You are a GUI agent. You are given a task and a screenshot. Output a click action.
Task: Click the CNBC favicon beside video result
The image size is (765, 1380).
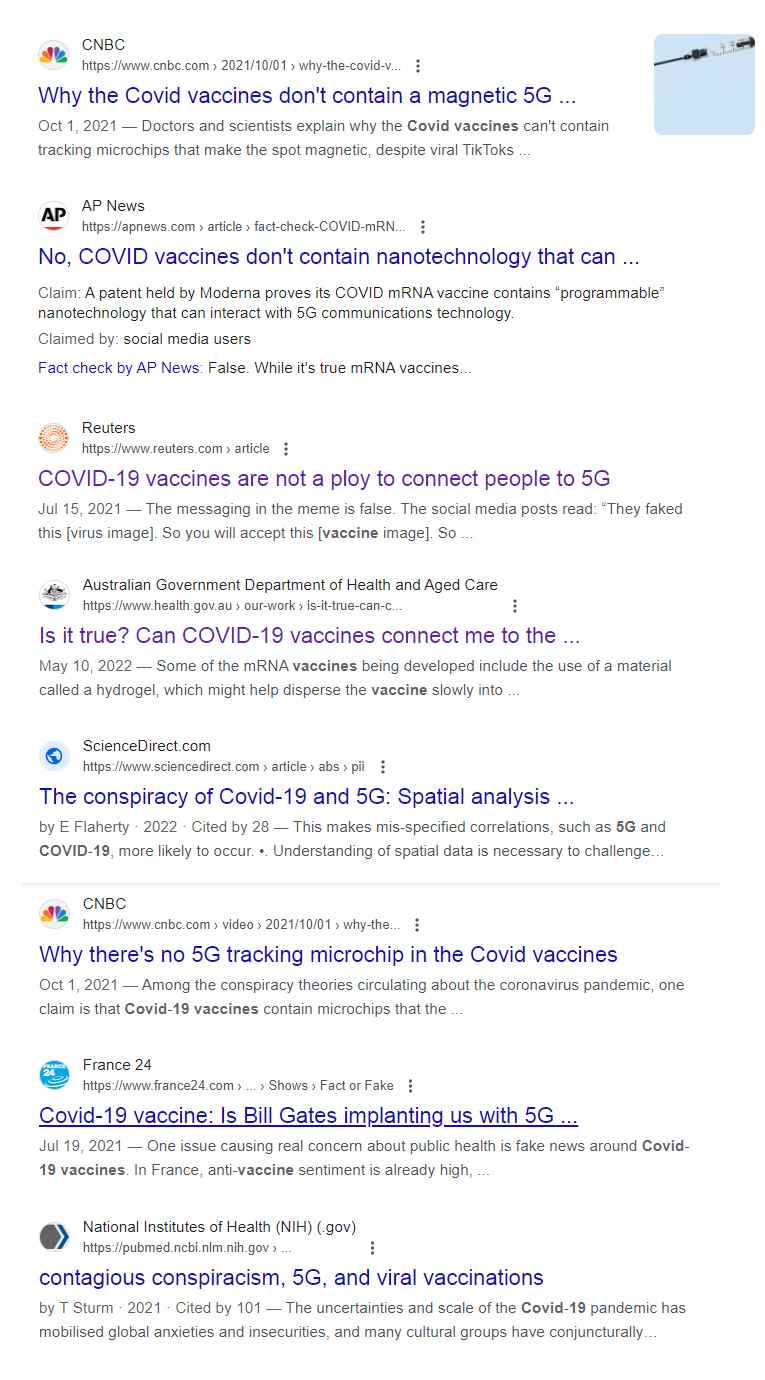point(54,914)
